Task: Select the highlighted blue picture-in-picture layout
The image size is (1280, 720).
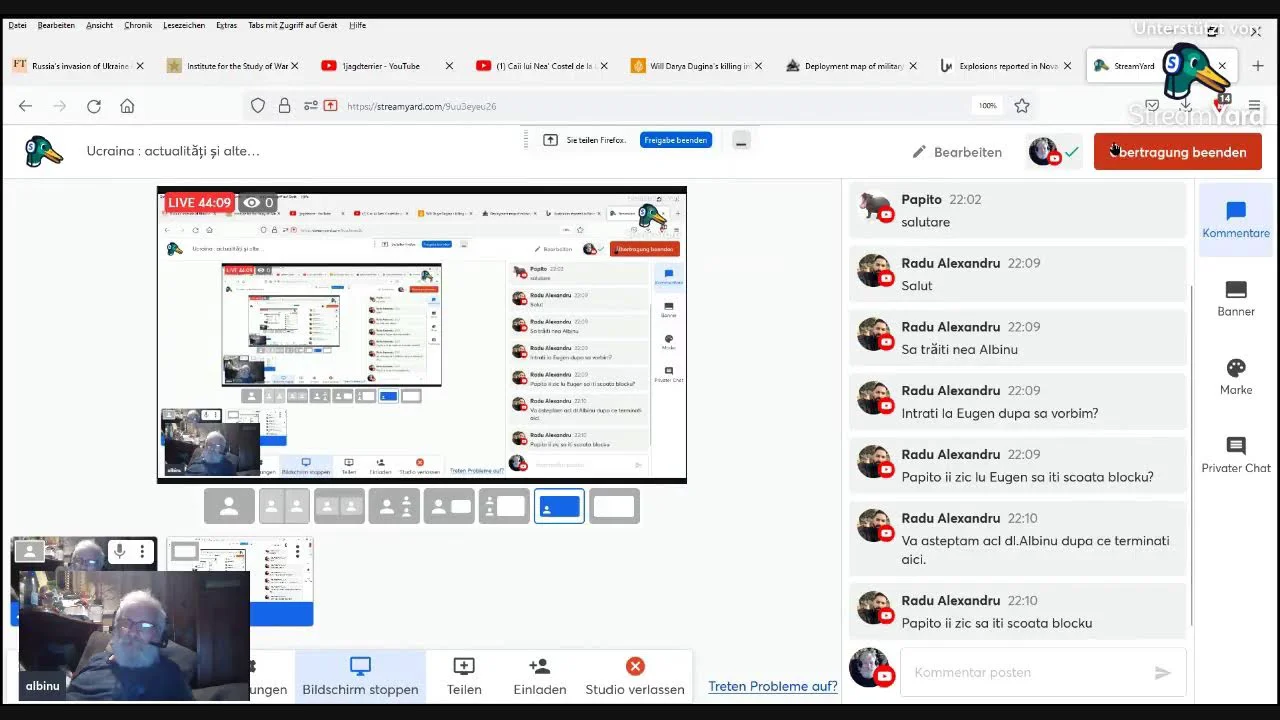Action: point(559,507)
